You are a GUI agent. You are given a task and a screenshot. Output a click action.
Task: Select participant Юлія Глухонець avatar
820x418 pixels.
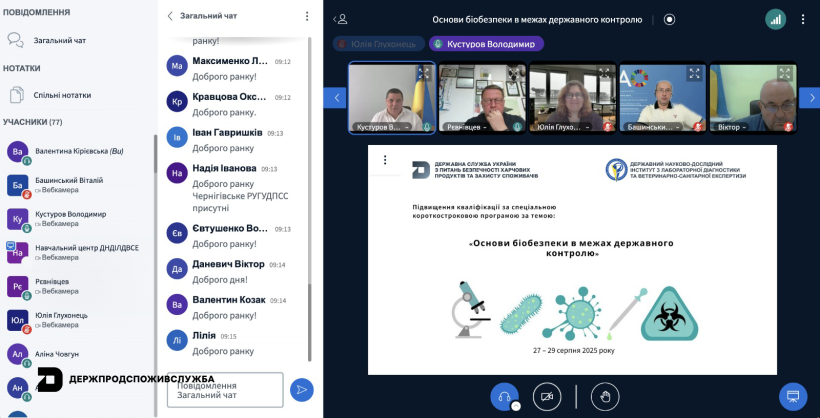click(x=17, y=320)
